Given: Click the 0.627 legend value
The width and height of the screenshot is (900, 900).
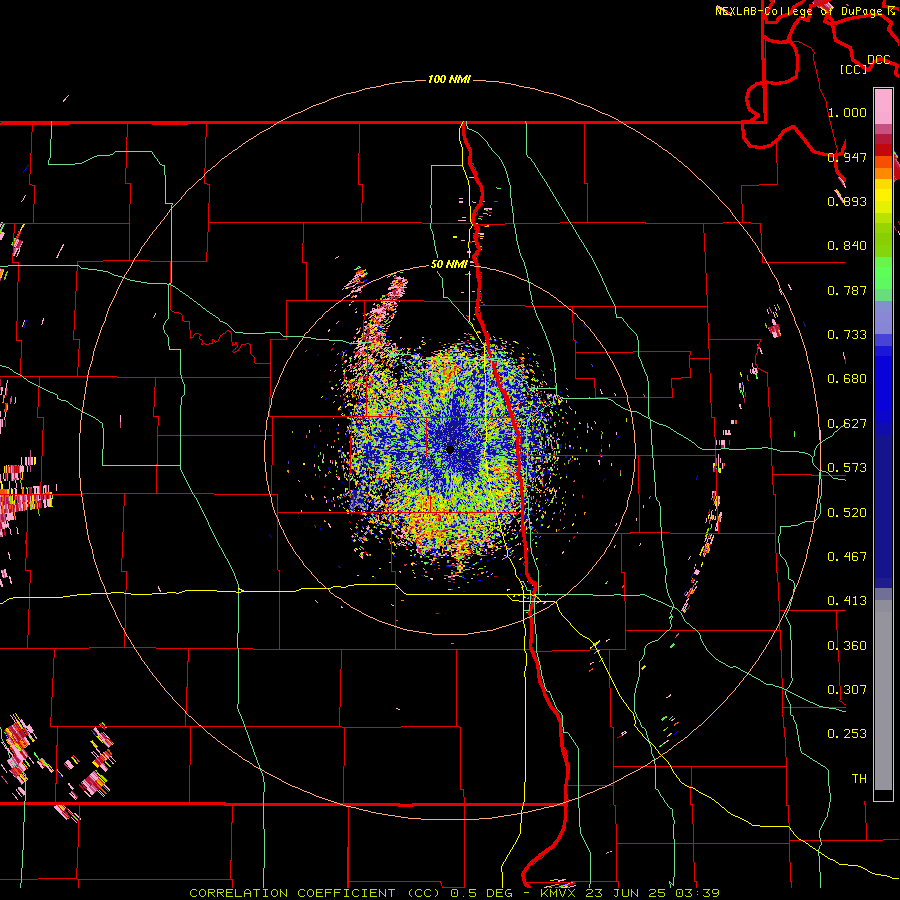Looking at the screenshot, I should pyautogui.click(x=847, y=423).
